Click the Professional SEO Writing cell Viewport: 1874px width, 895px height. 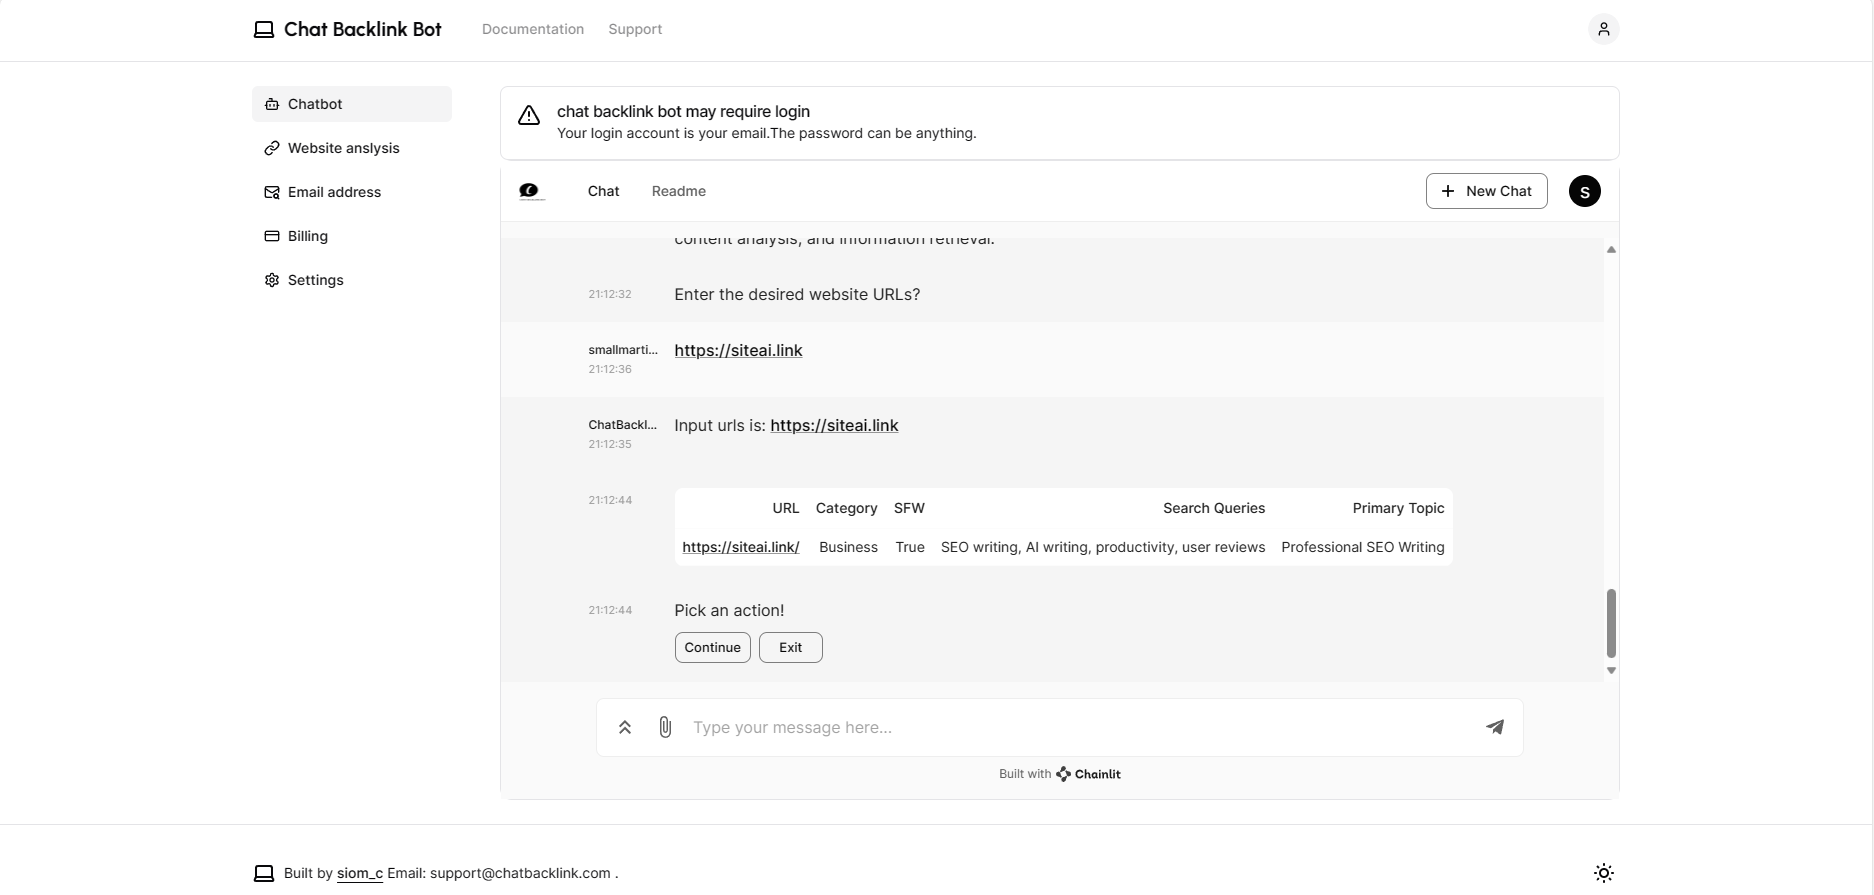pos(1363,547)
